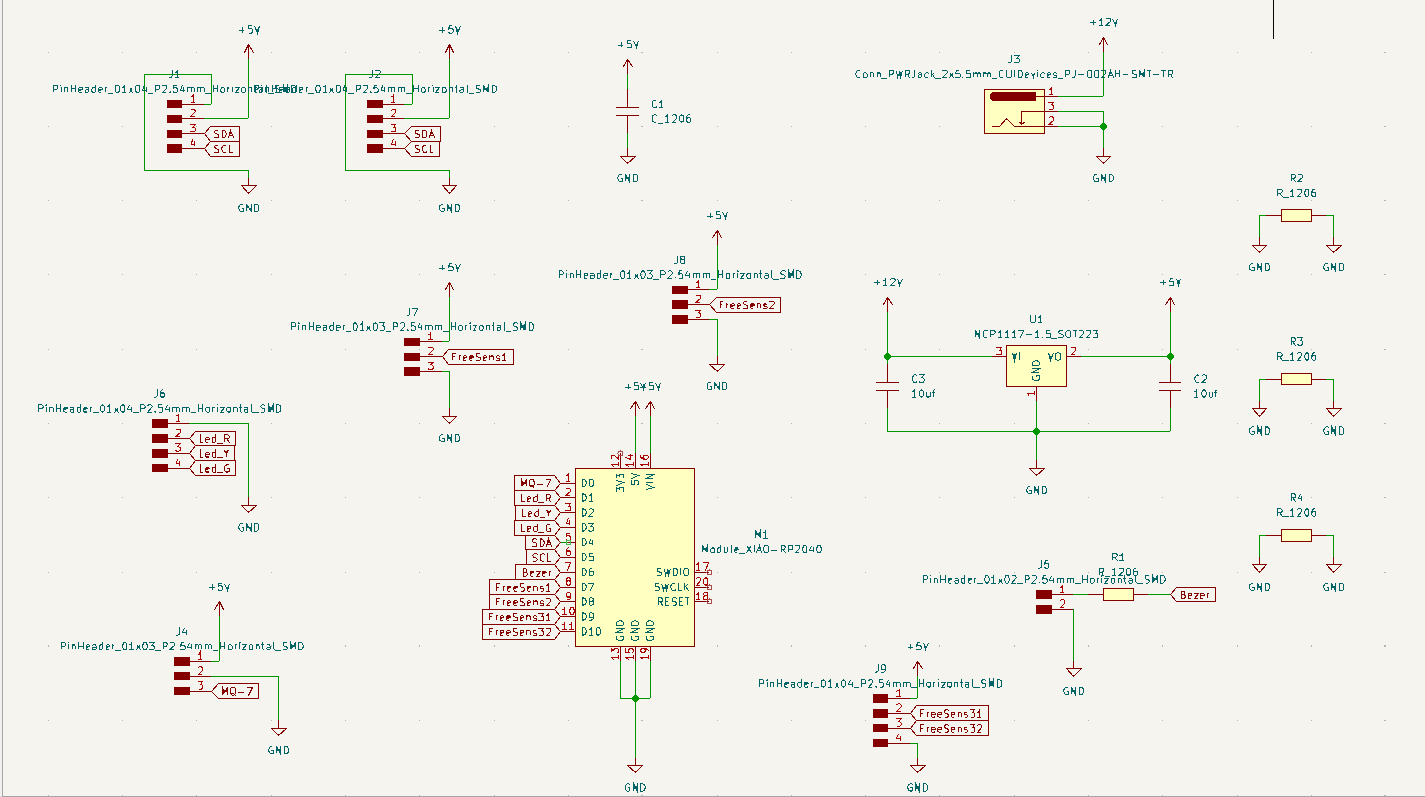
Task: Click the NCP1117-1.5_SOT223 value text
Action: 1036,334
